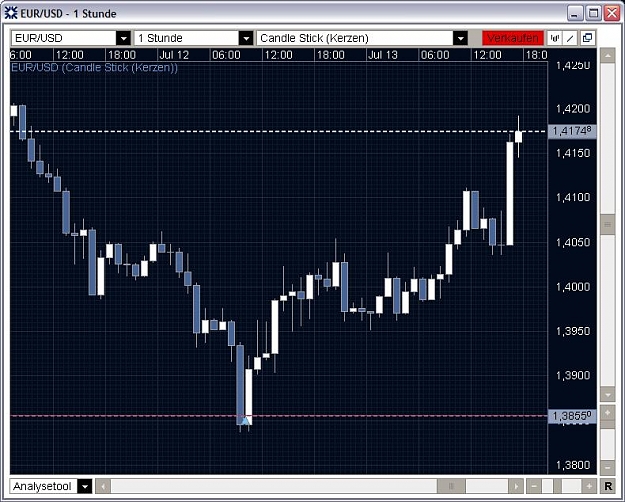Open the EUR/USD currency pair dropdown
This screenshot has height=502, width=625.
point(71,38)
